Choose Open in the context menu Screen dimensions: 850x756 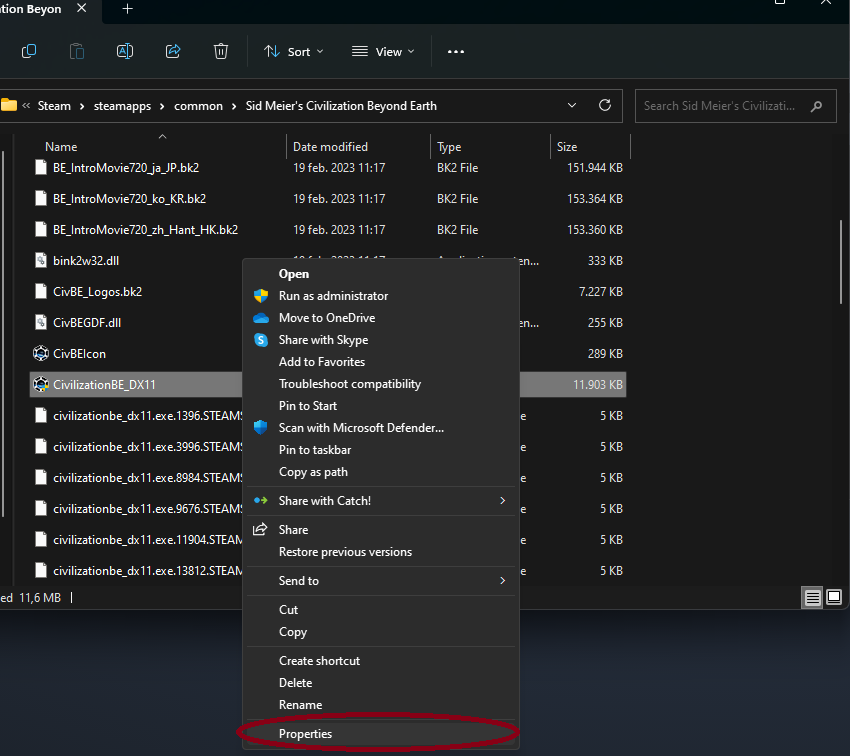pyautogui.click(x=381, y=274)
